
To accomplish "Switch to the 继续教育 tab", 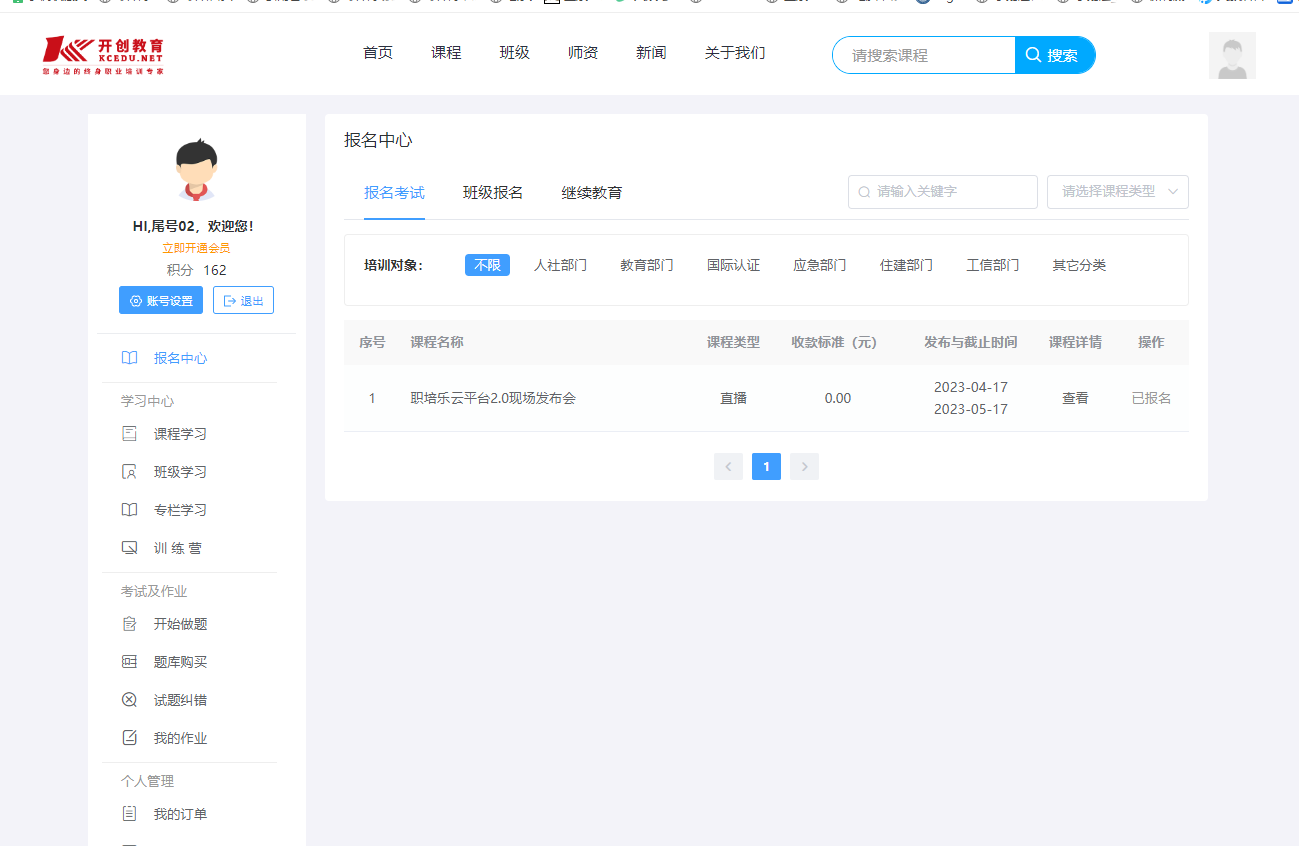I will tap(592, 192).
